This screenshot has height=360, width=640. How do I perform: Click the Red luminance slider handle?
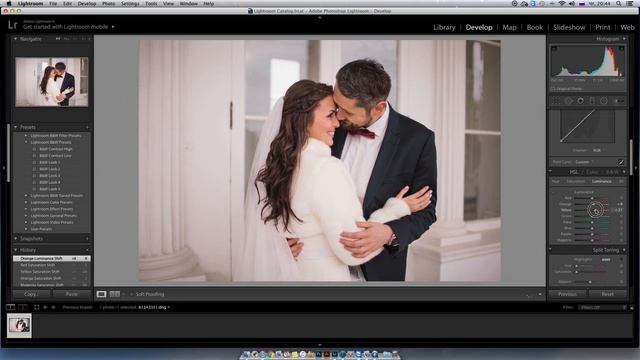592,198
